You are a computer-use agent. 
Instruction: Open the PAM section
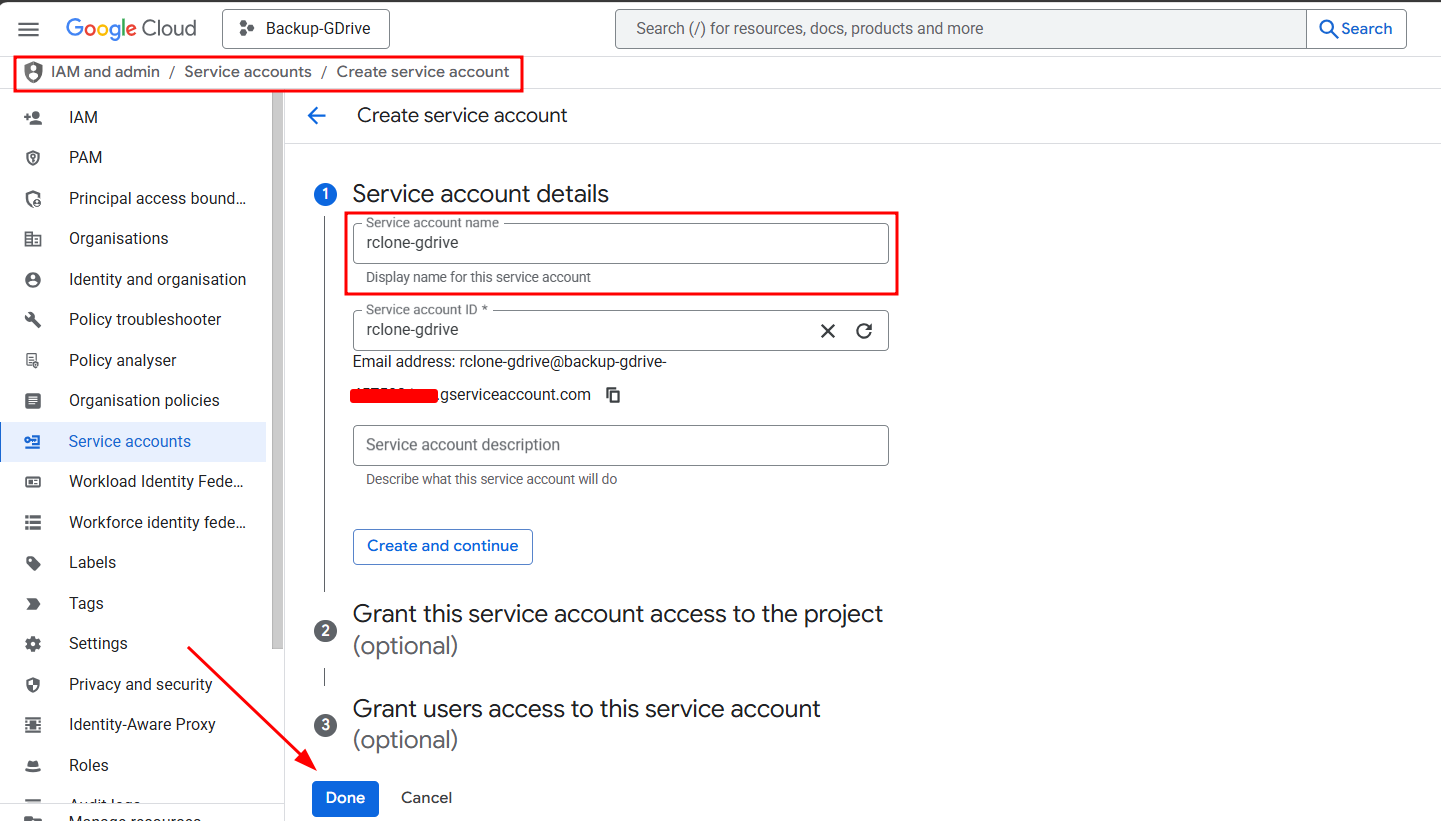click(x=85, y=157)
